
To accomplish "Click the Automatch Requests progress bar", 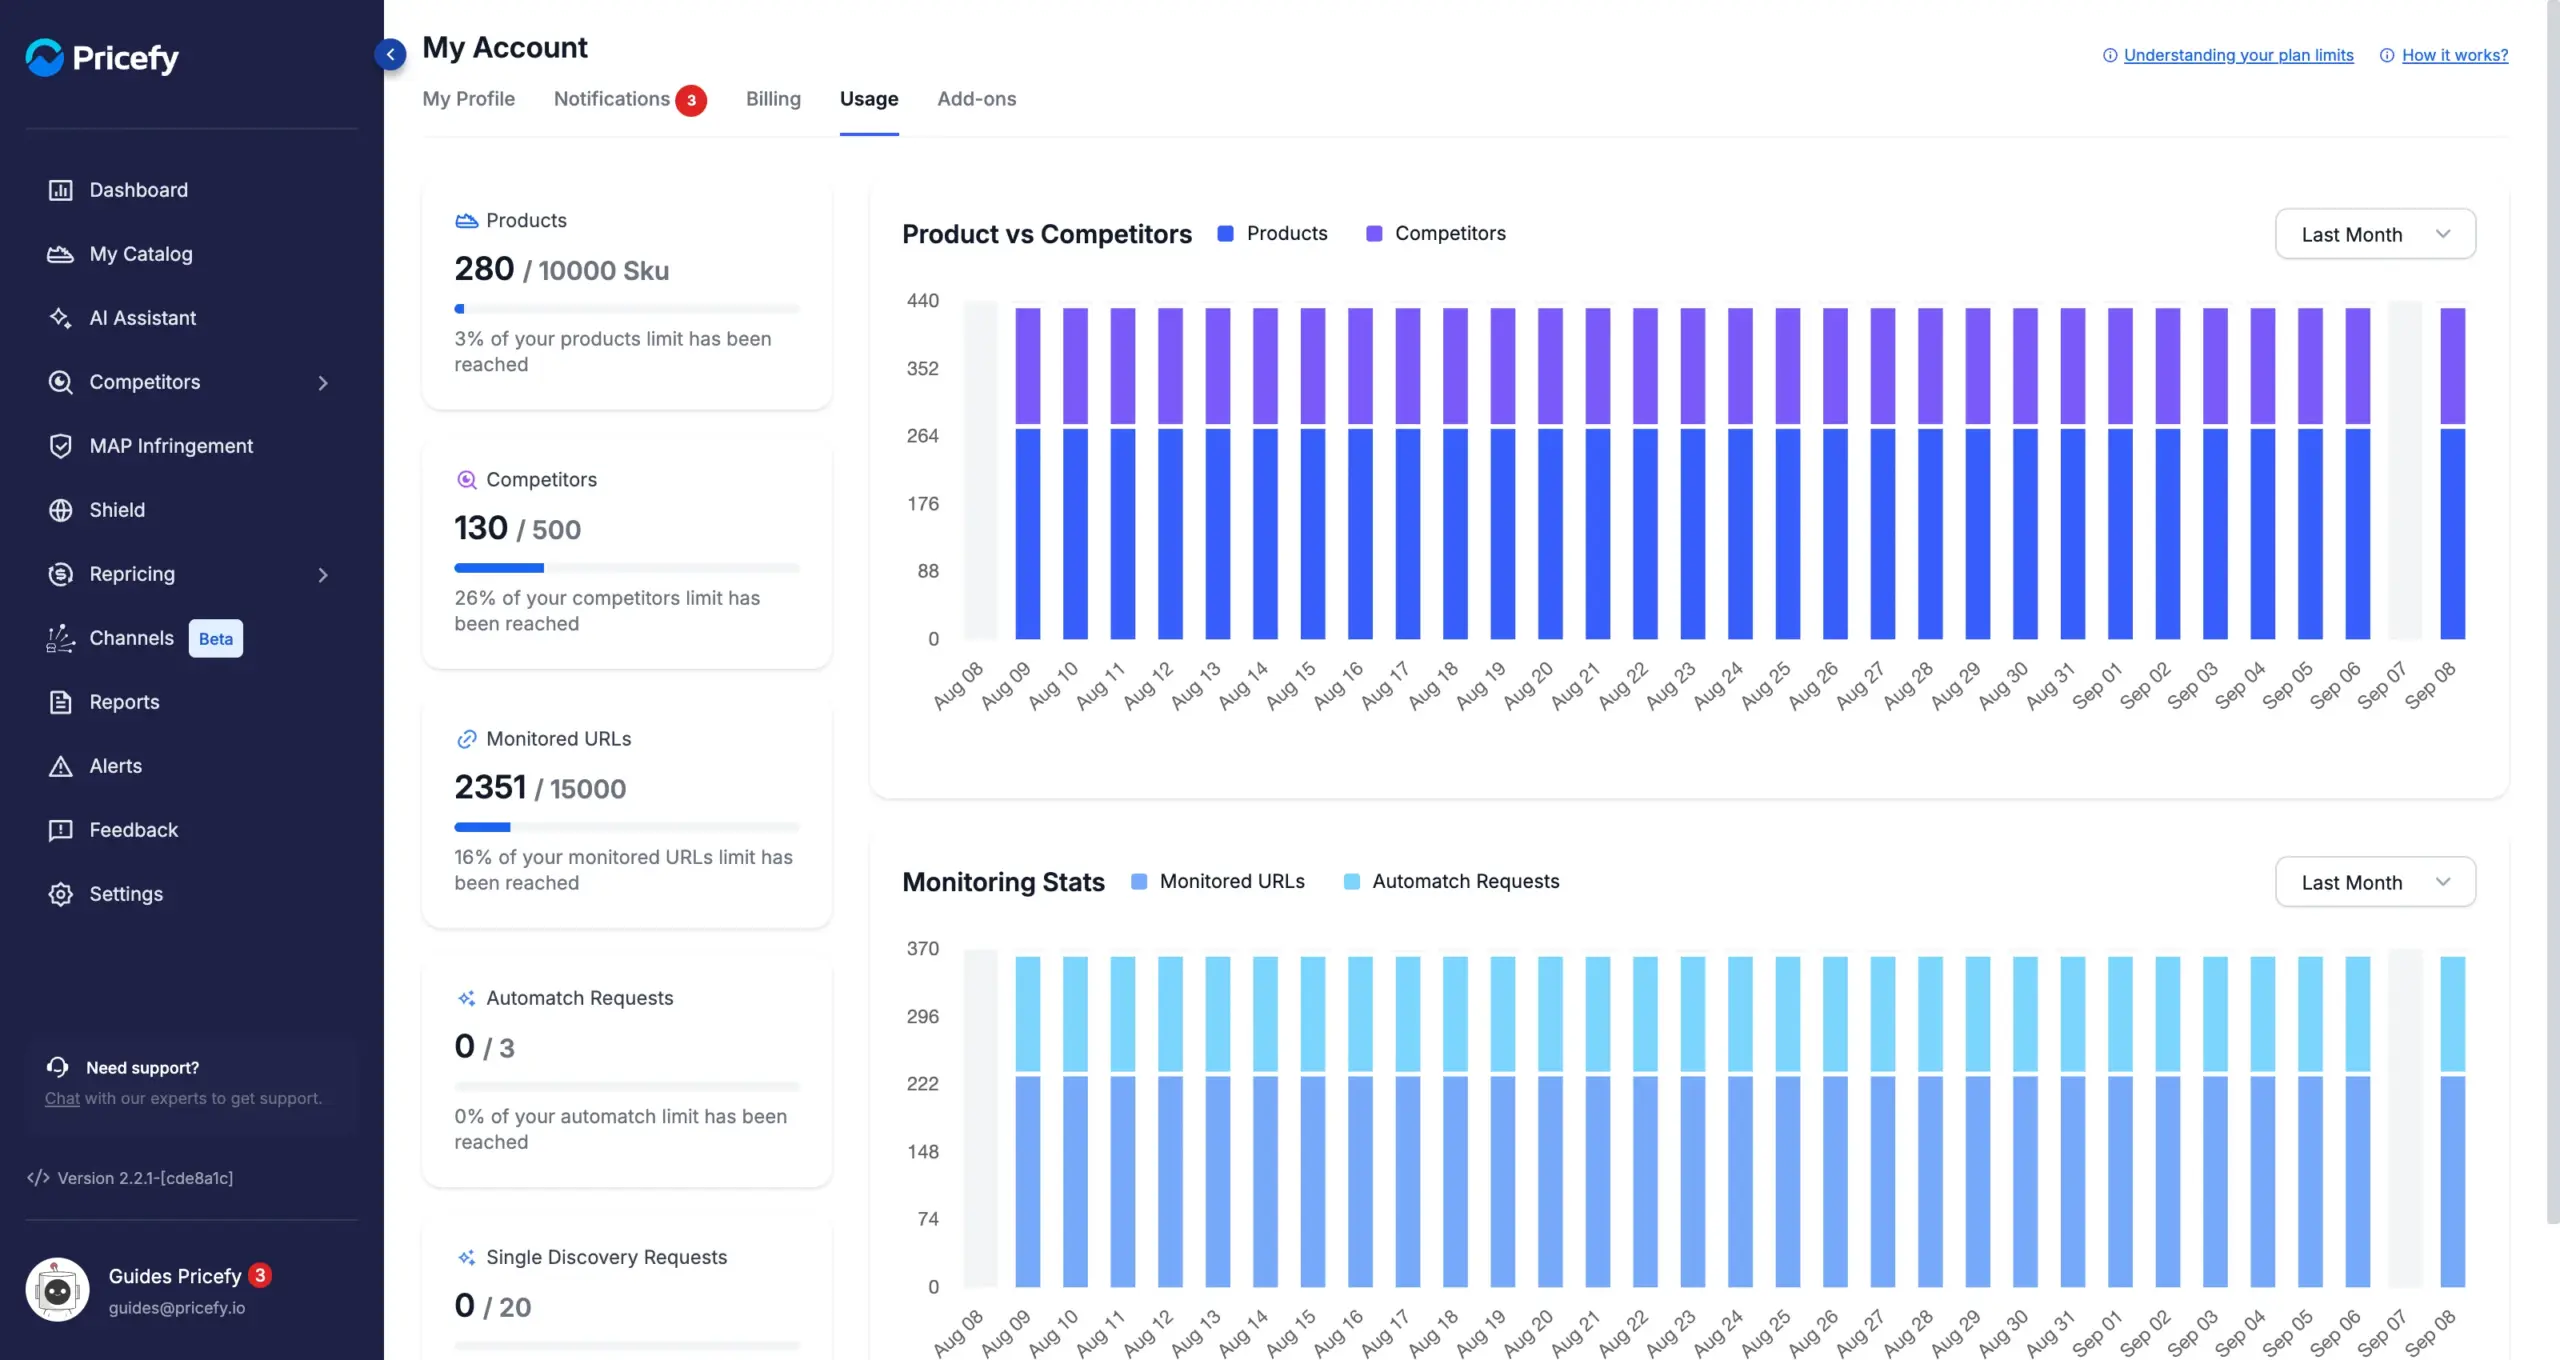I will (x=627, y=1086).
